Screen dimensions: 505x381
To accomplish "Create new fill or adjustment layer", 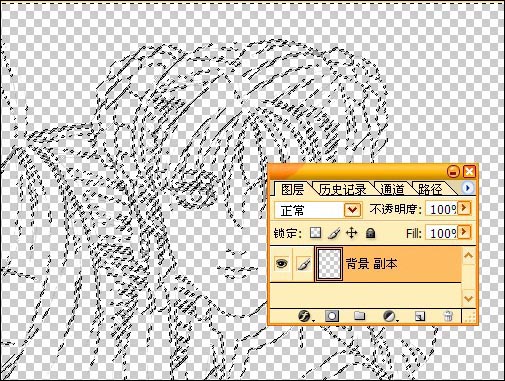I will [x=389, y=316].
